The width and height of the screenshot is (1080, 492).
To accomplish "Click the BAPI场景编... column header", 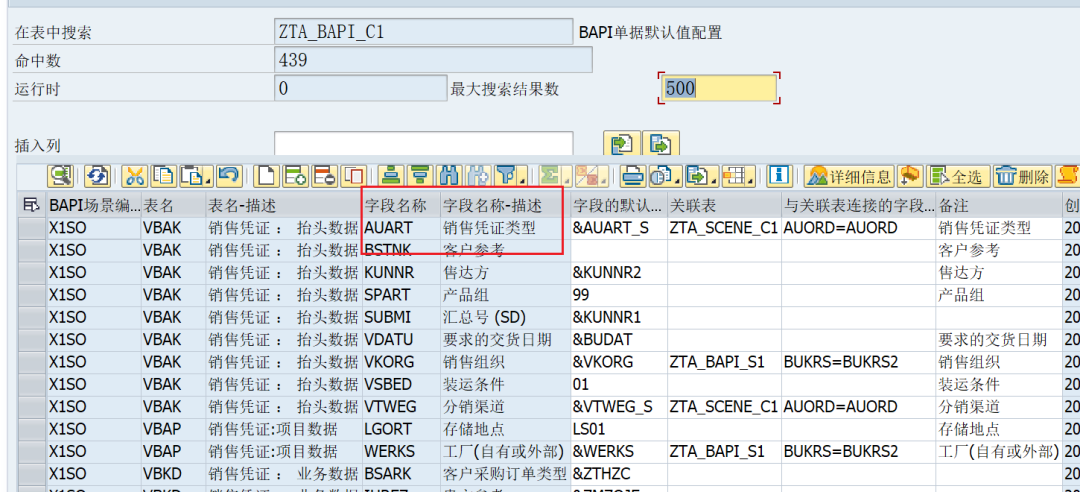I will (x=94, y=205).
